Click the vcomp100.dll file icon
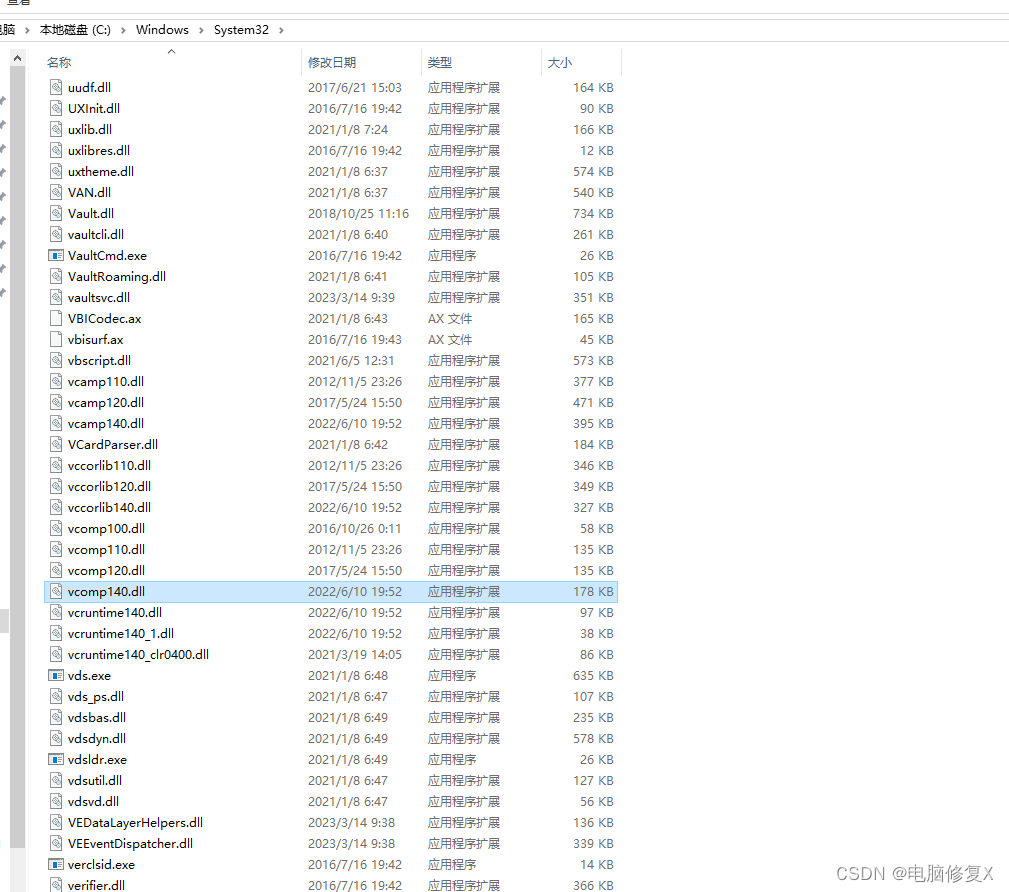This screenshot has height=892, width=1009. 56,528
